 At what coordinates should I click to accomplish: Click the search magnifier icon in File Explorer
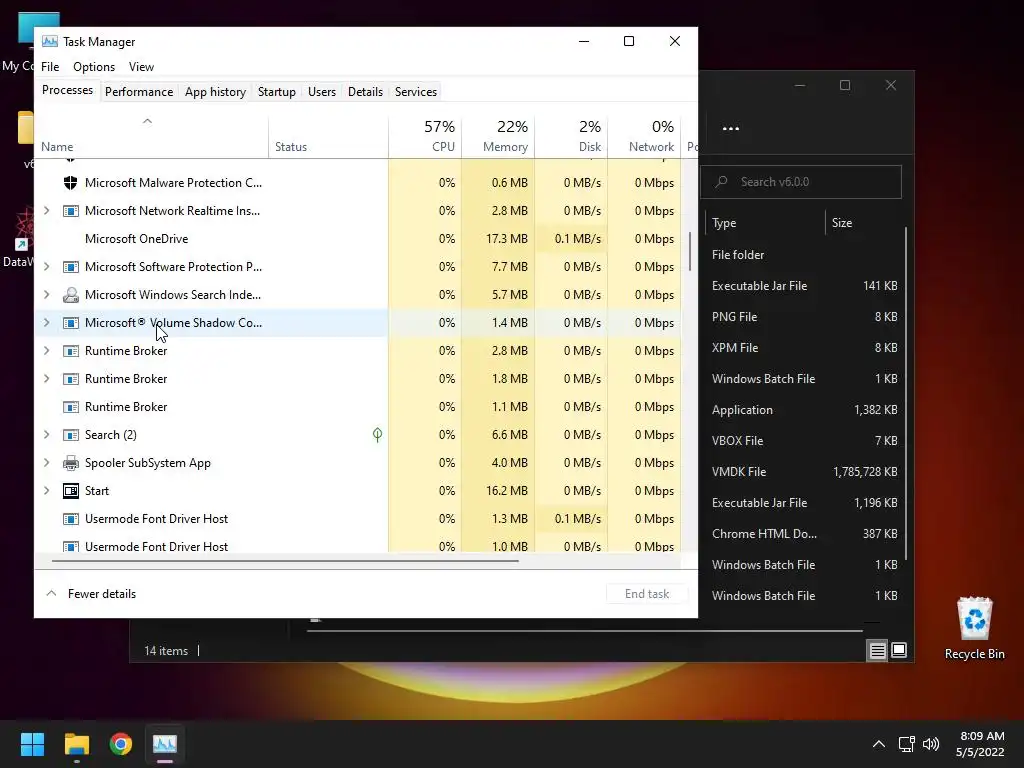(722, 182)
